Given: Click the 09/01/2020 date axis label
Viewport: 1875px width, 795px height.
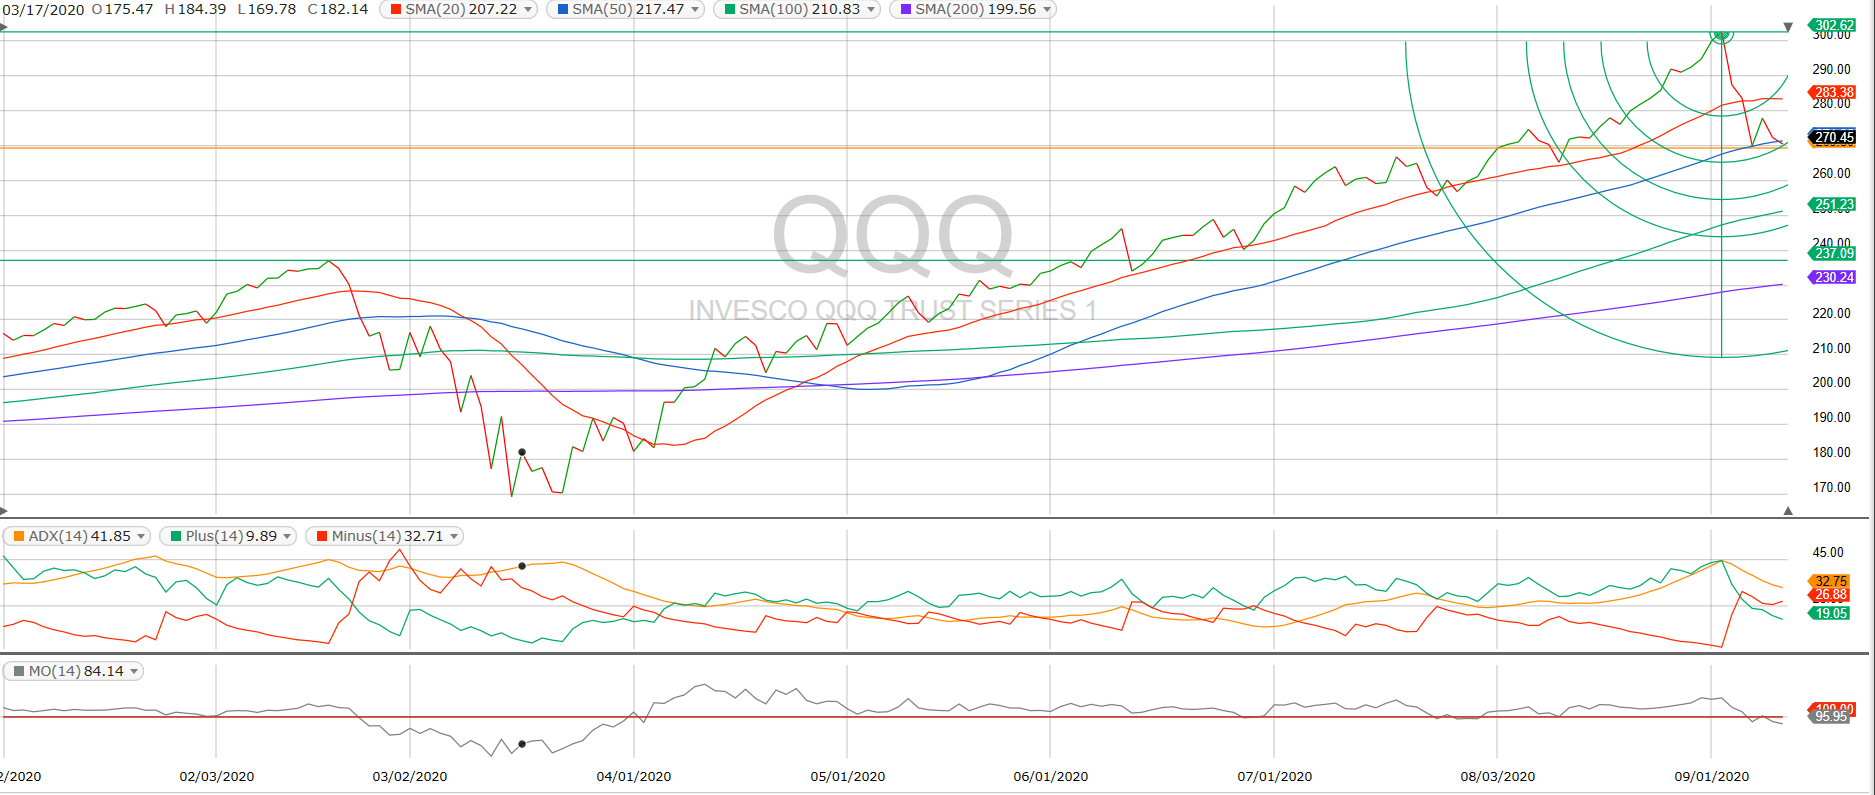Looking at the screenshot, I should point(1711,776).
